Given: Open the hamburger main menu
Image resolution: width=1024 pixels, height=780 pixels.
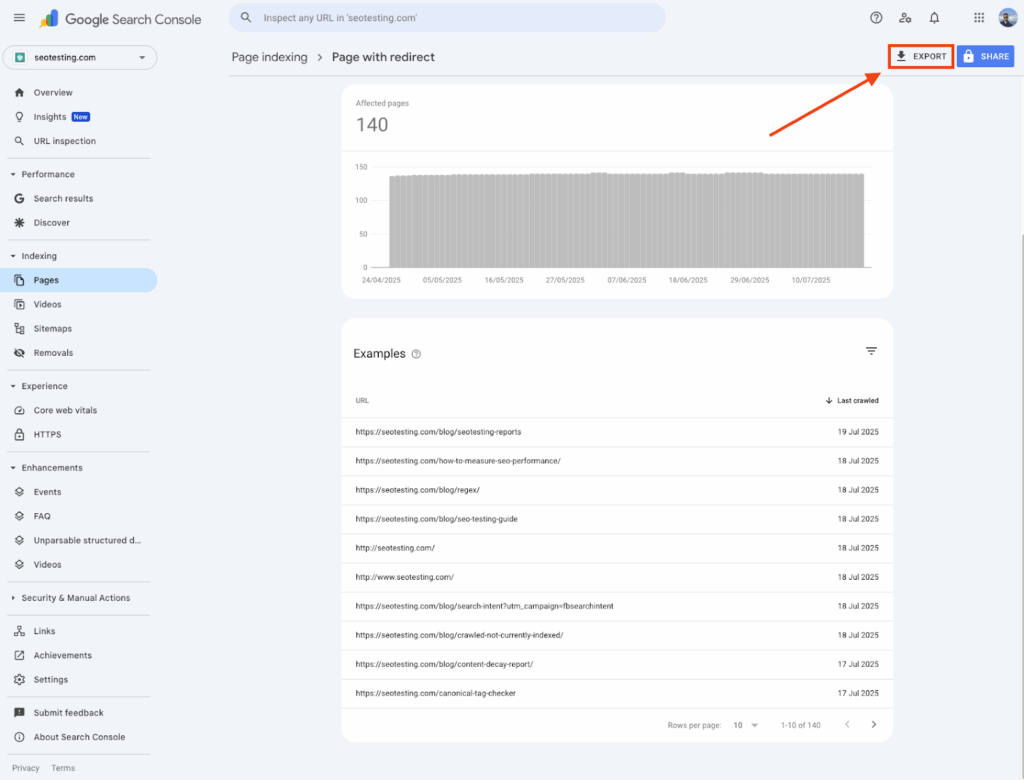Looking at the screenshot, I should pos(19,18).
